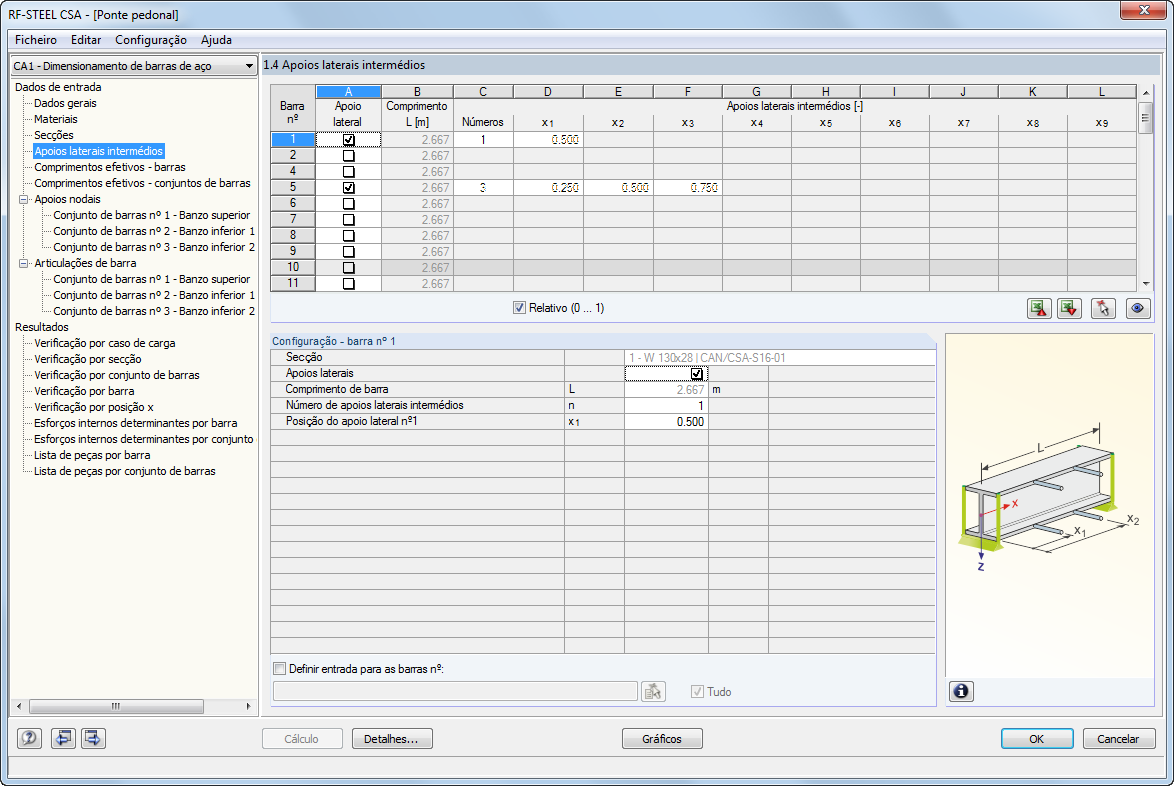Open the CA1 design case dropdown
This screenshot has width=1174, height=786.
(134, 66)
